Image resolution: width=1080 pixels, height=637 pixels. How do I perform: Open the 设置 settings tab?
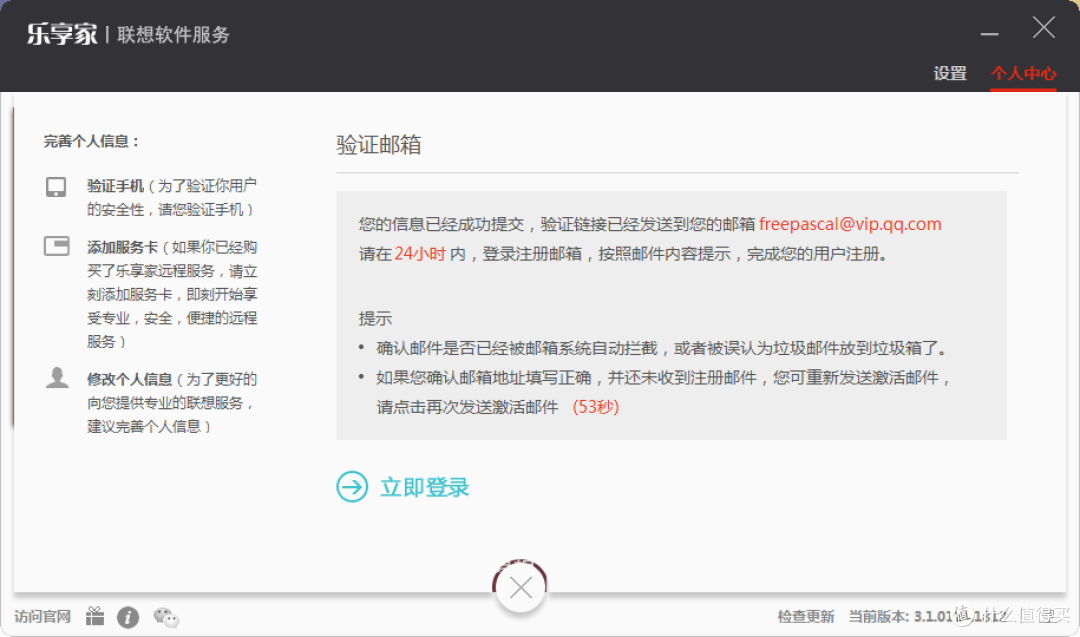point(950,73)
